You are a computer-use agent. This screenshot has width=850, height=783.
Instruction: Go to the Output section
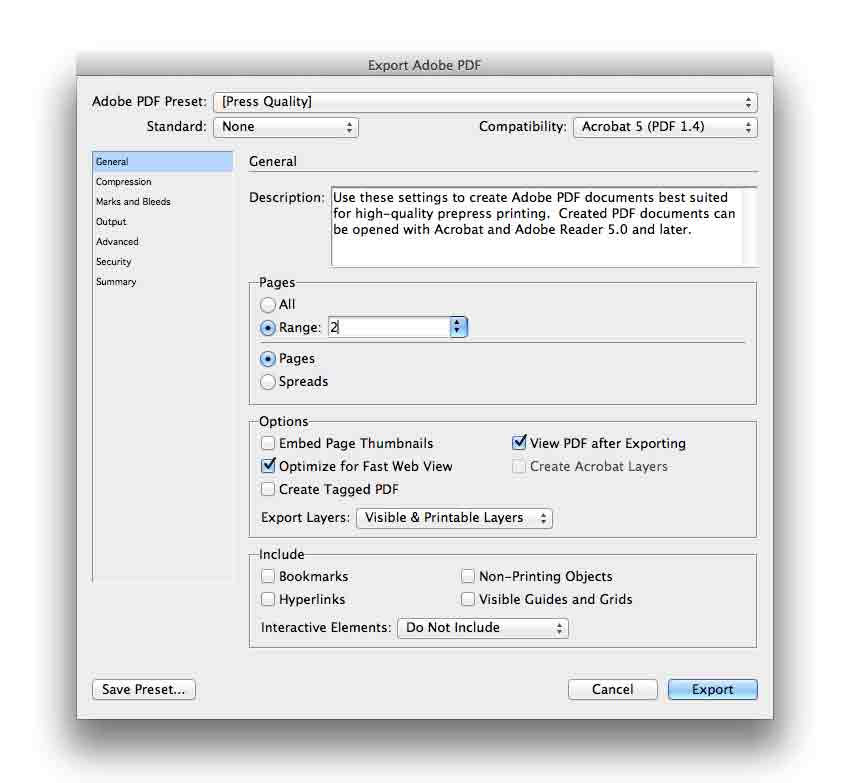point(163,222)
